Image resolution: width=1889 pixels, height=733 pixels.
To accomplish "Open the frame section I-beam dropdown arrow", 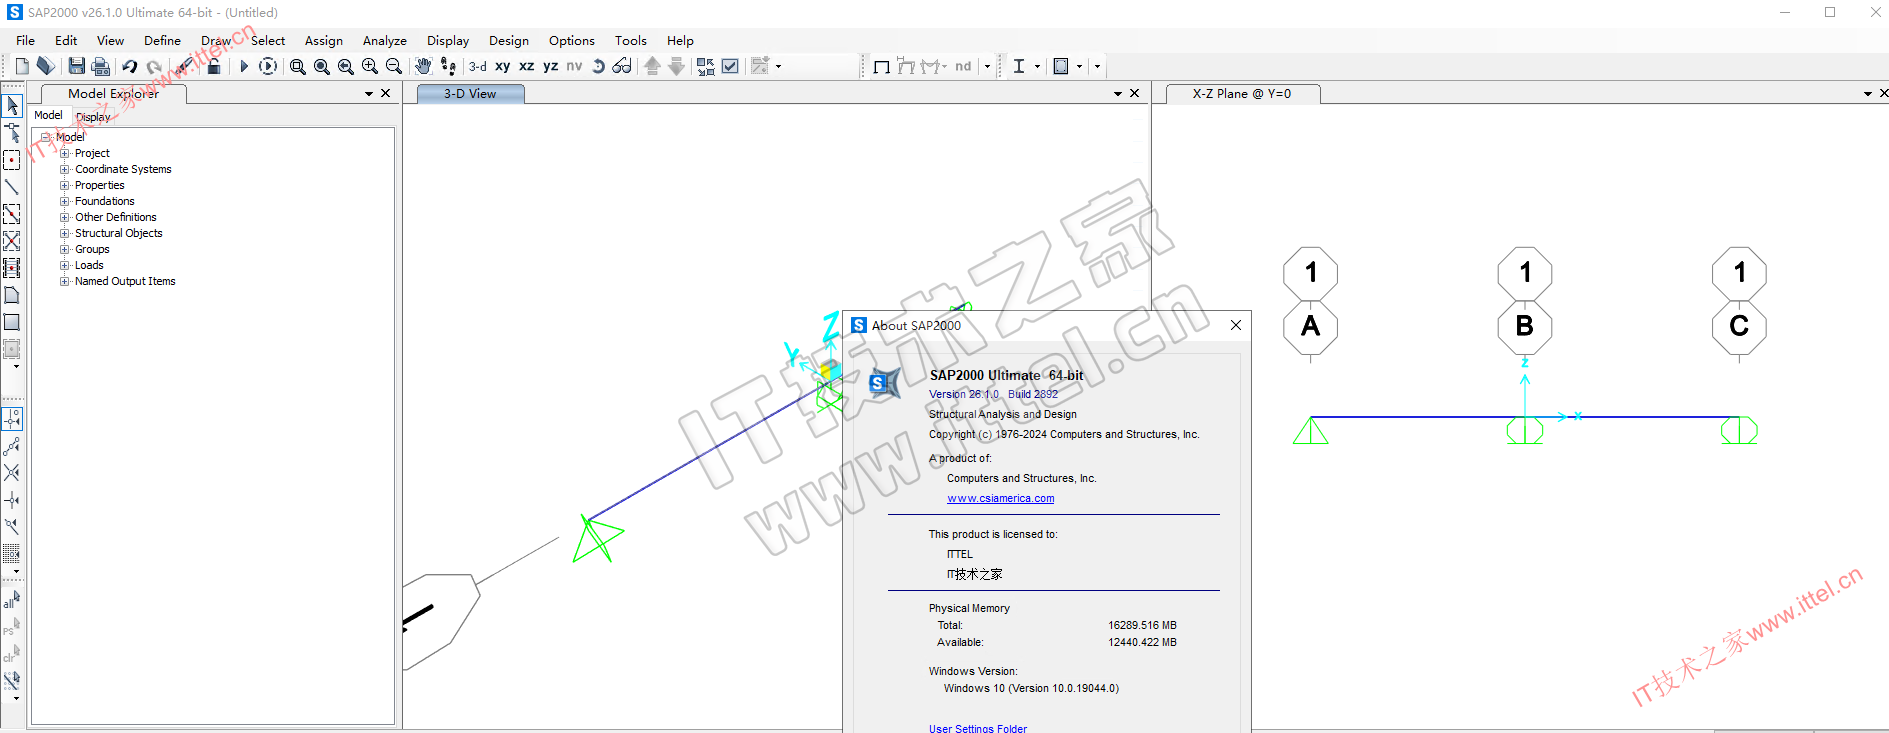I will [x=1037, y=66].
